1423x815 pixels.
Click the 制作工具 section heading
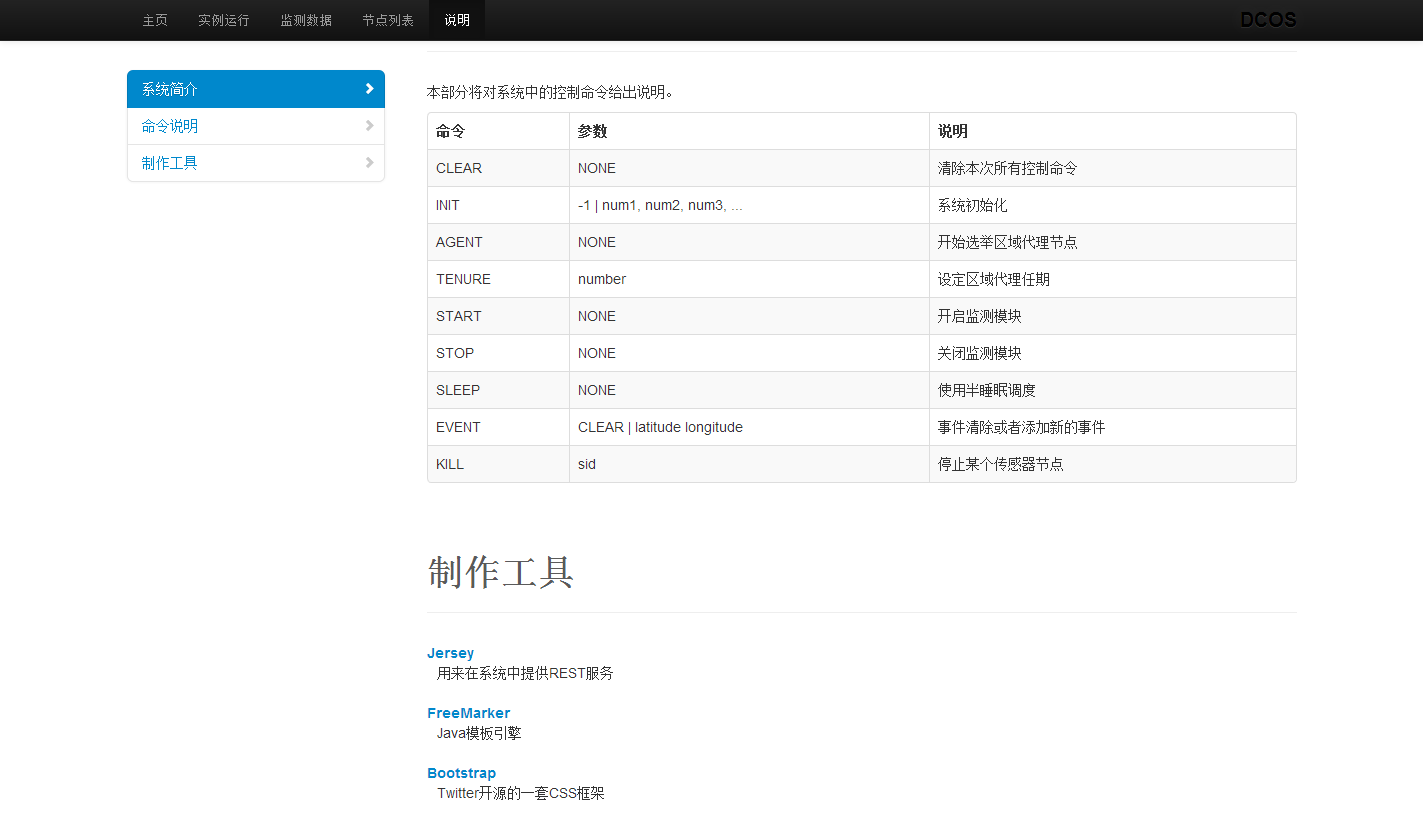501,572
